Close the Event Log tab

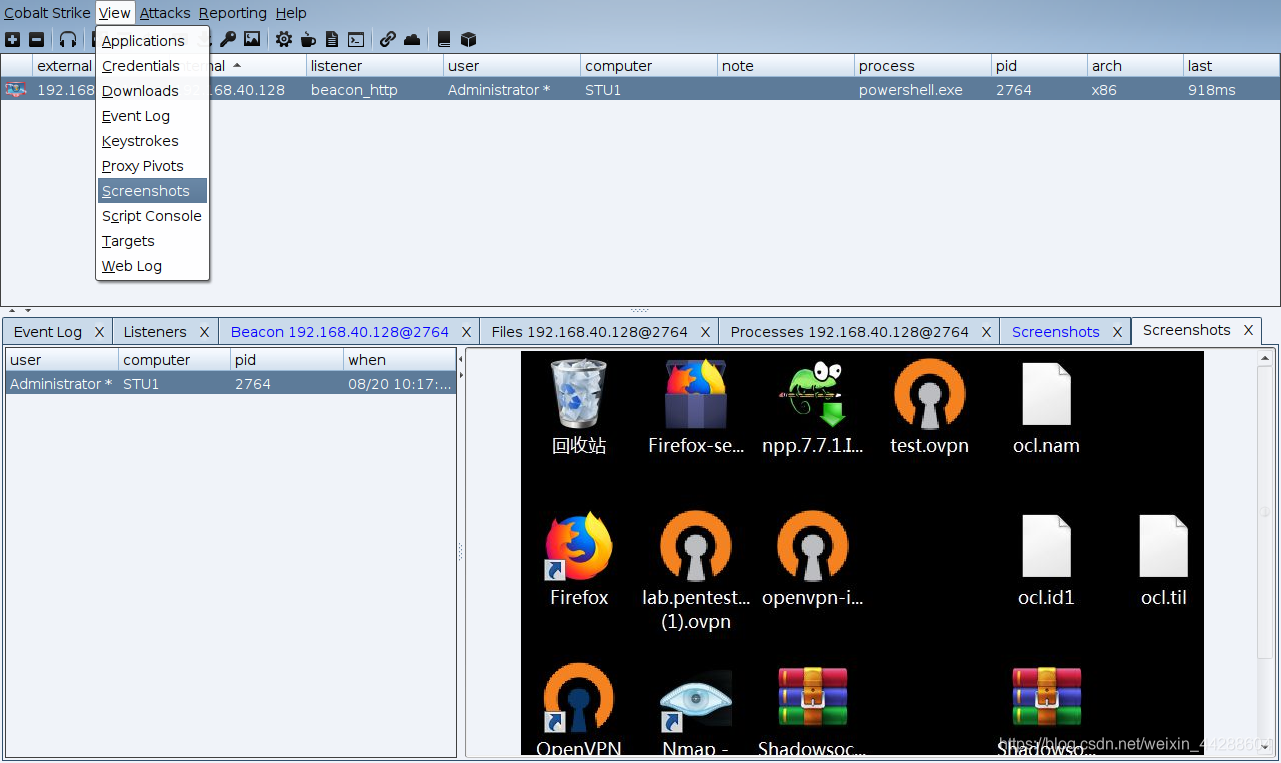99,332
